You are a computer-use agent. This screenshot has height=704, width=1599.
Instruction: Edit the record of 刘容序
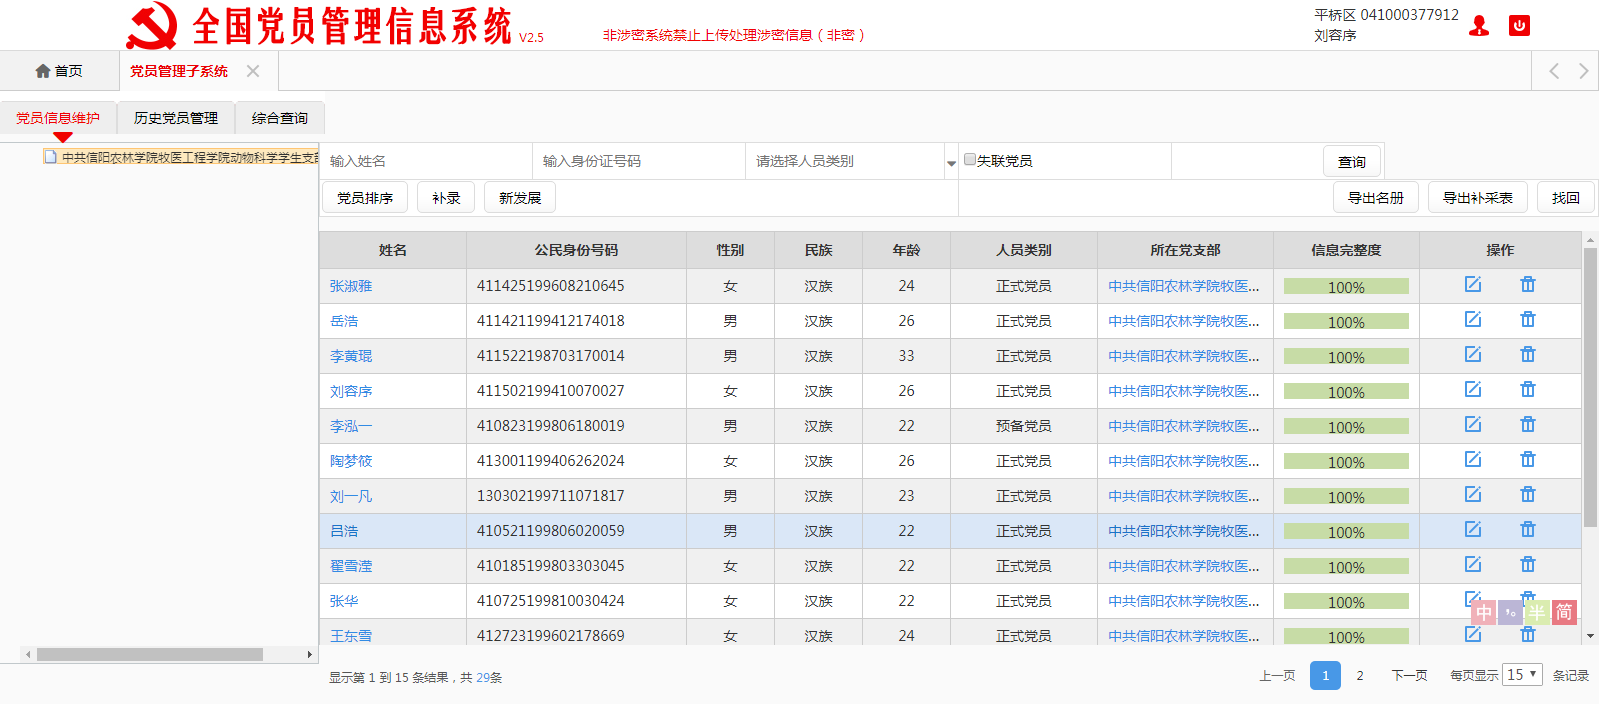coord(1473,389)
